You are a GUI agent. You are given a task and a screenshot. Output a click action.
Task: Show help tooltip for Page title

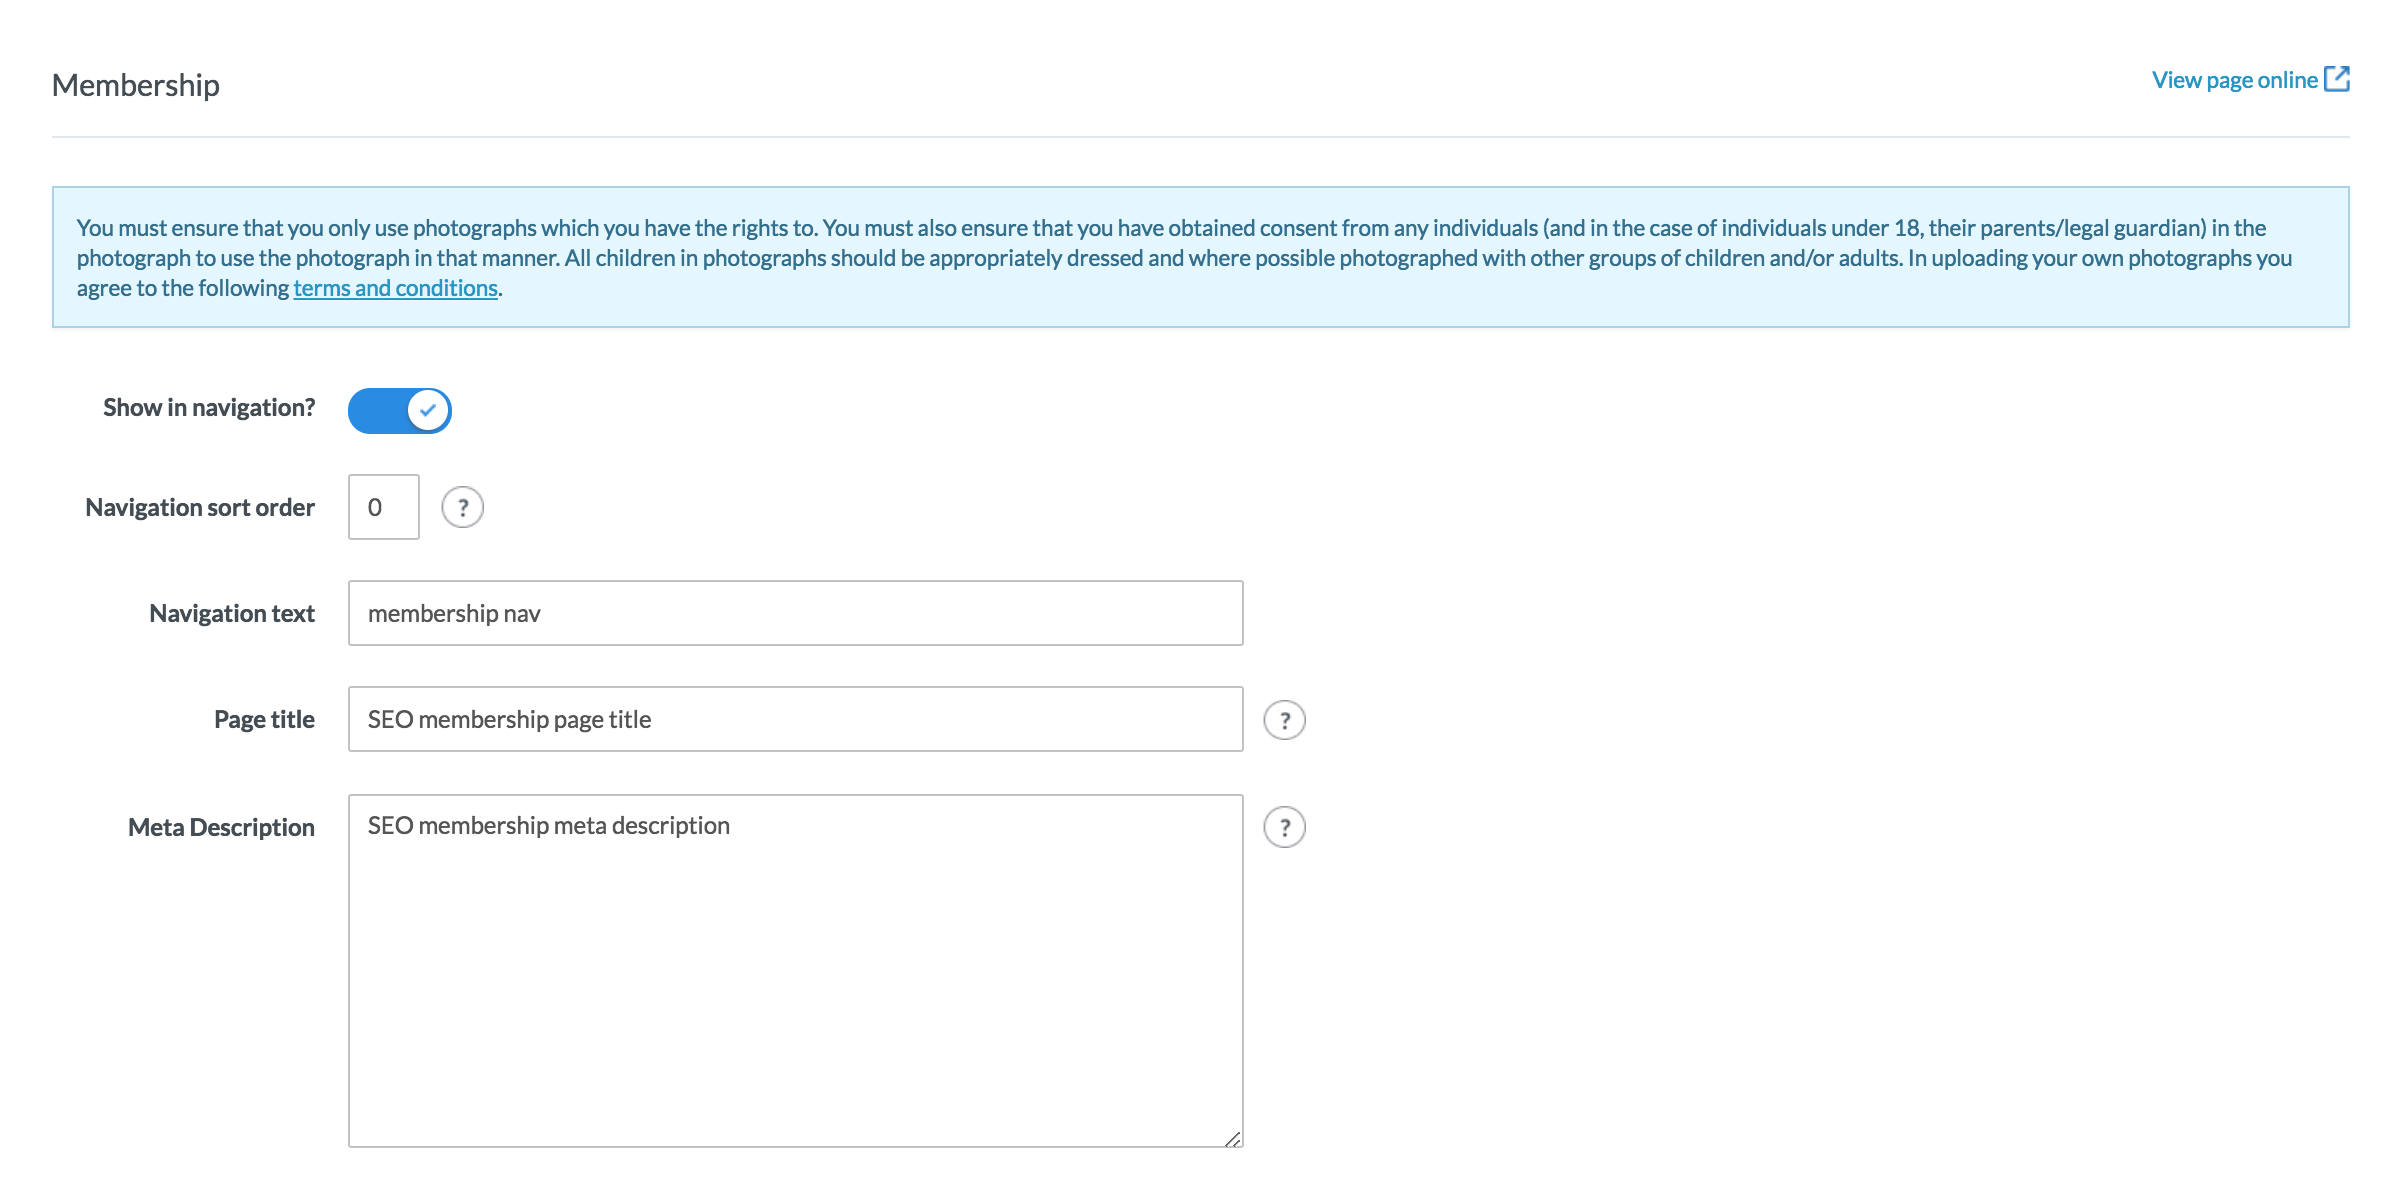1284,720
